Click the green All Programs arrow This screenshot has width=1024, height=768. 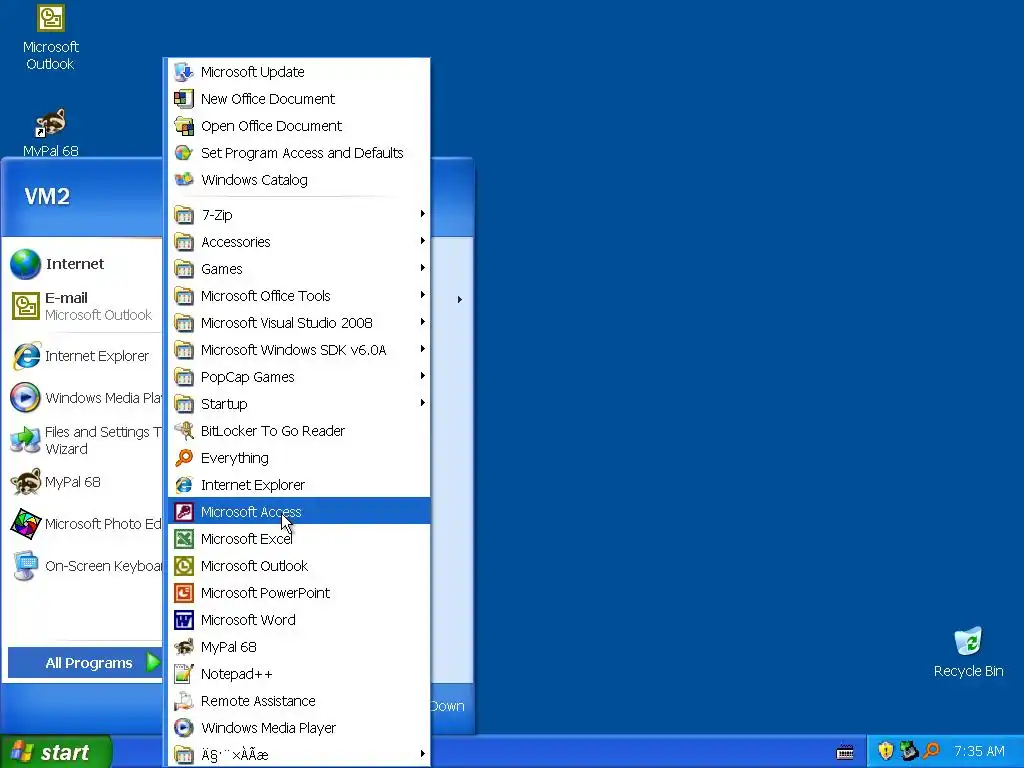(153, 663)
